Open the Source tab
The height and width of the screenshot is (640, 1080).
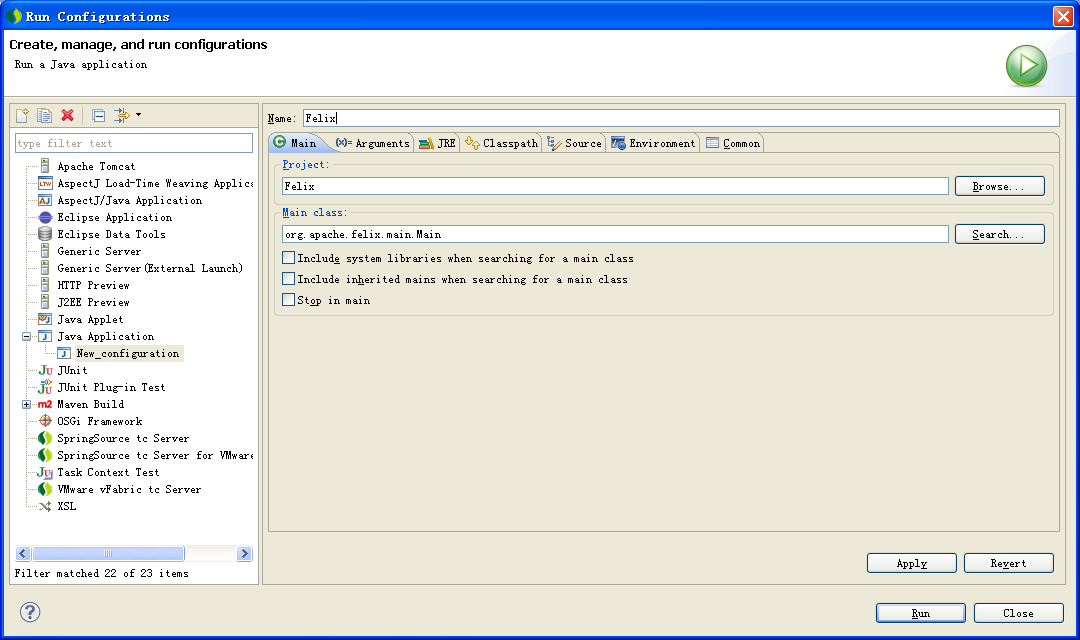[x=574, y=143]
